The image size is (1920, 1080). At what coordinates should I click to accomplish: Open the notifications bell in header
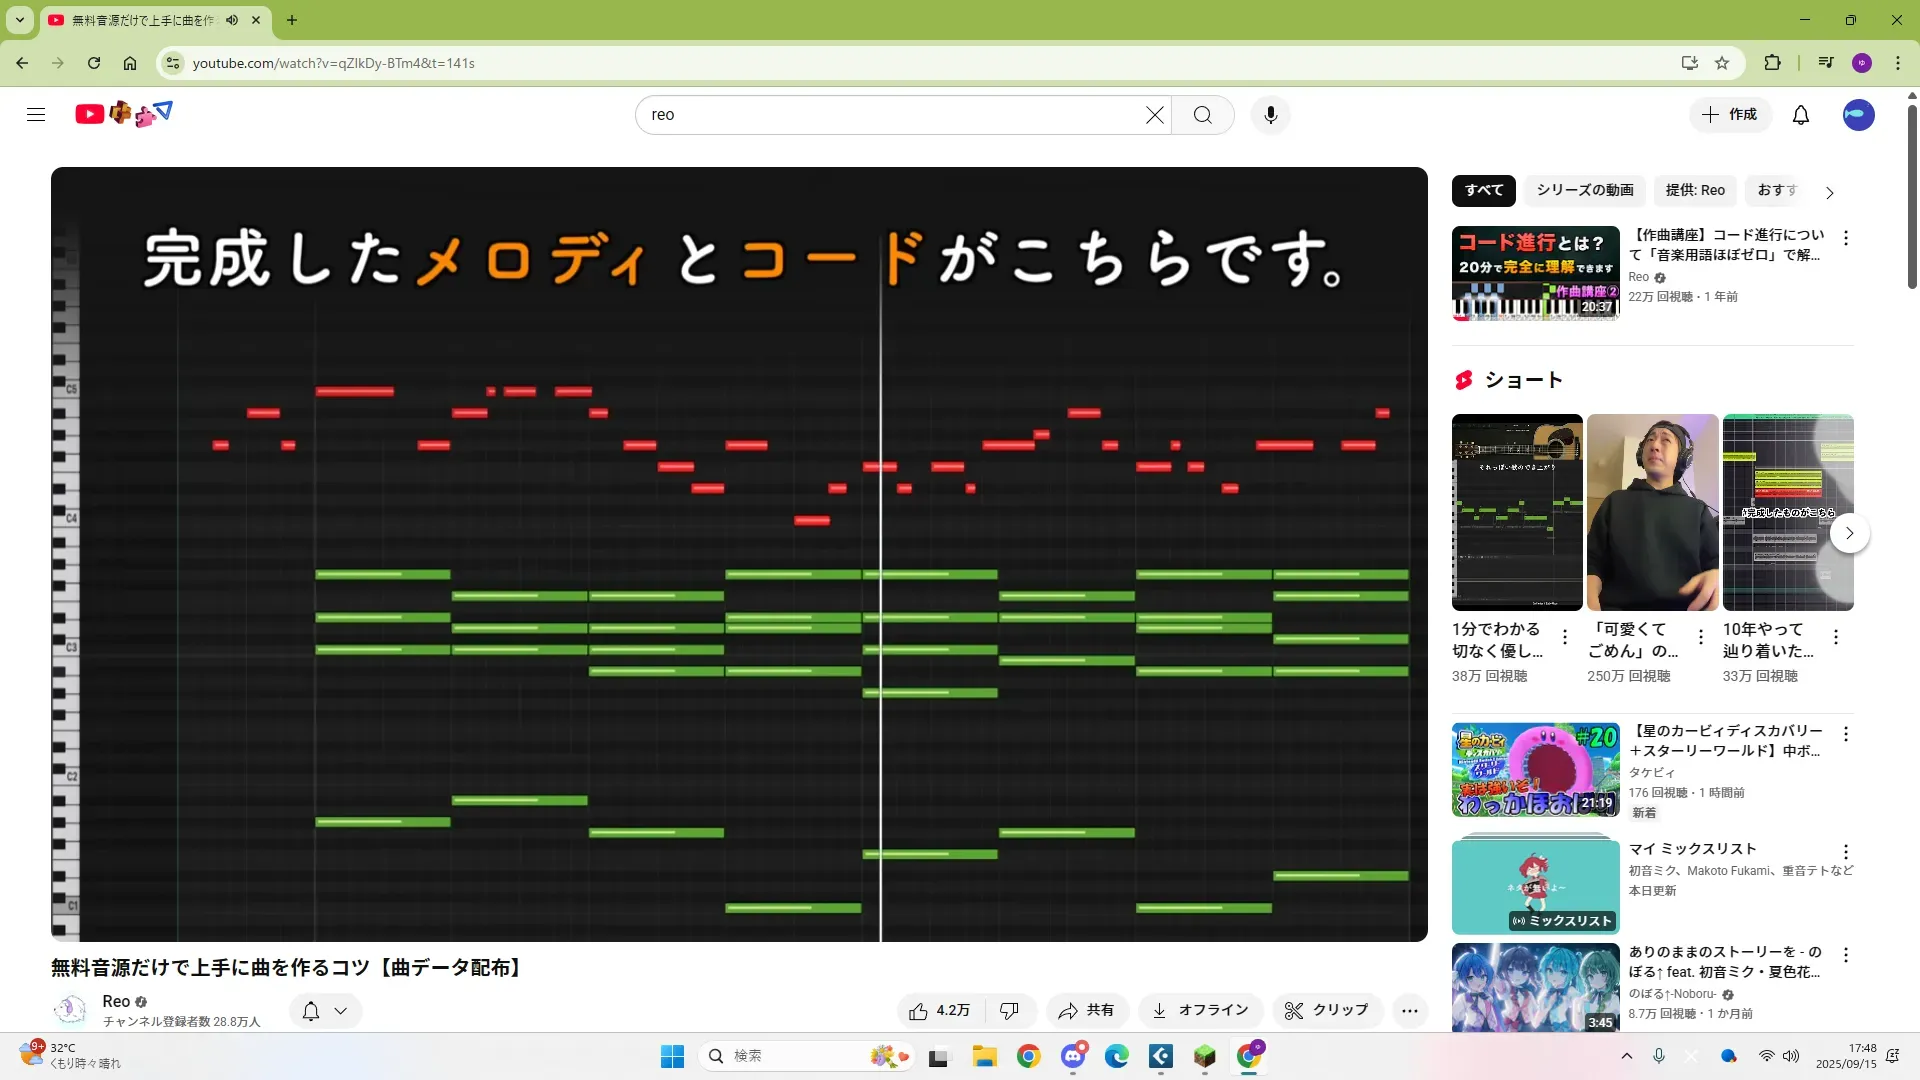(1800, 115)
